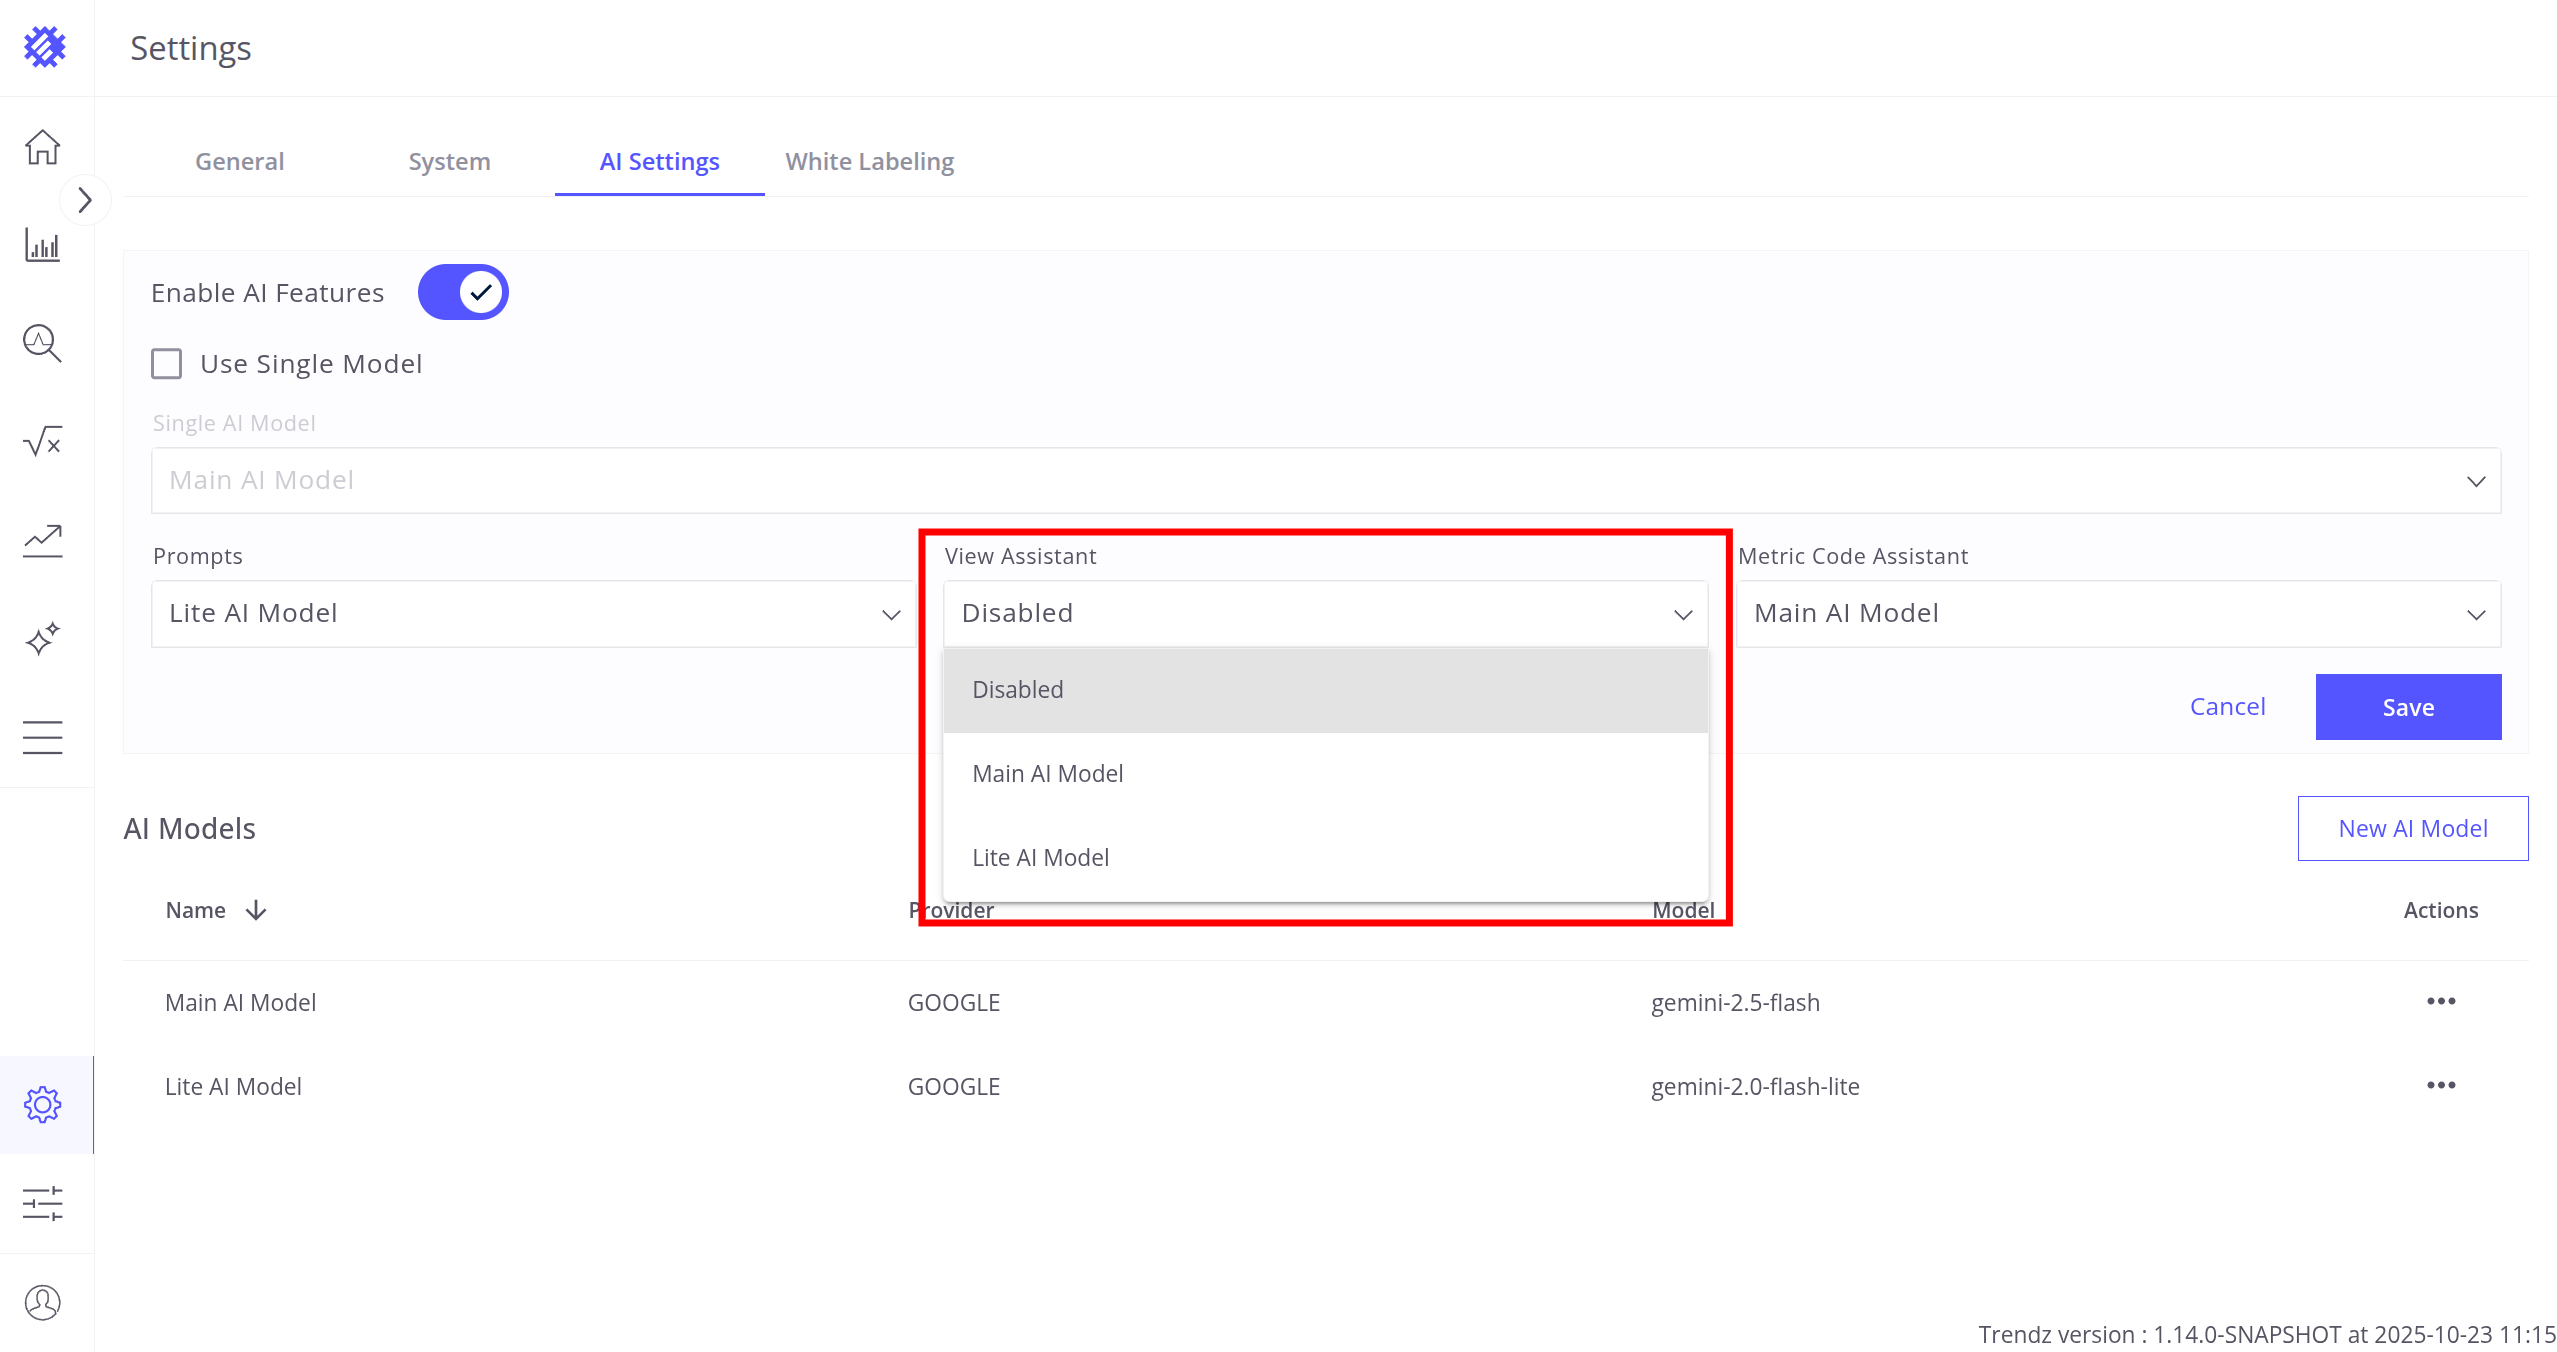Switch to the White Labeling tab
This screenshot has width=2557, height=1352.
[869, 162]
